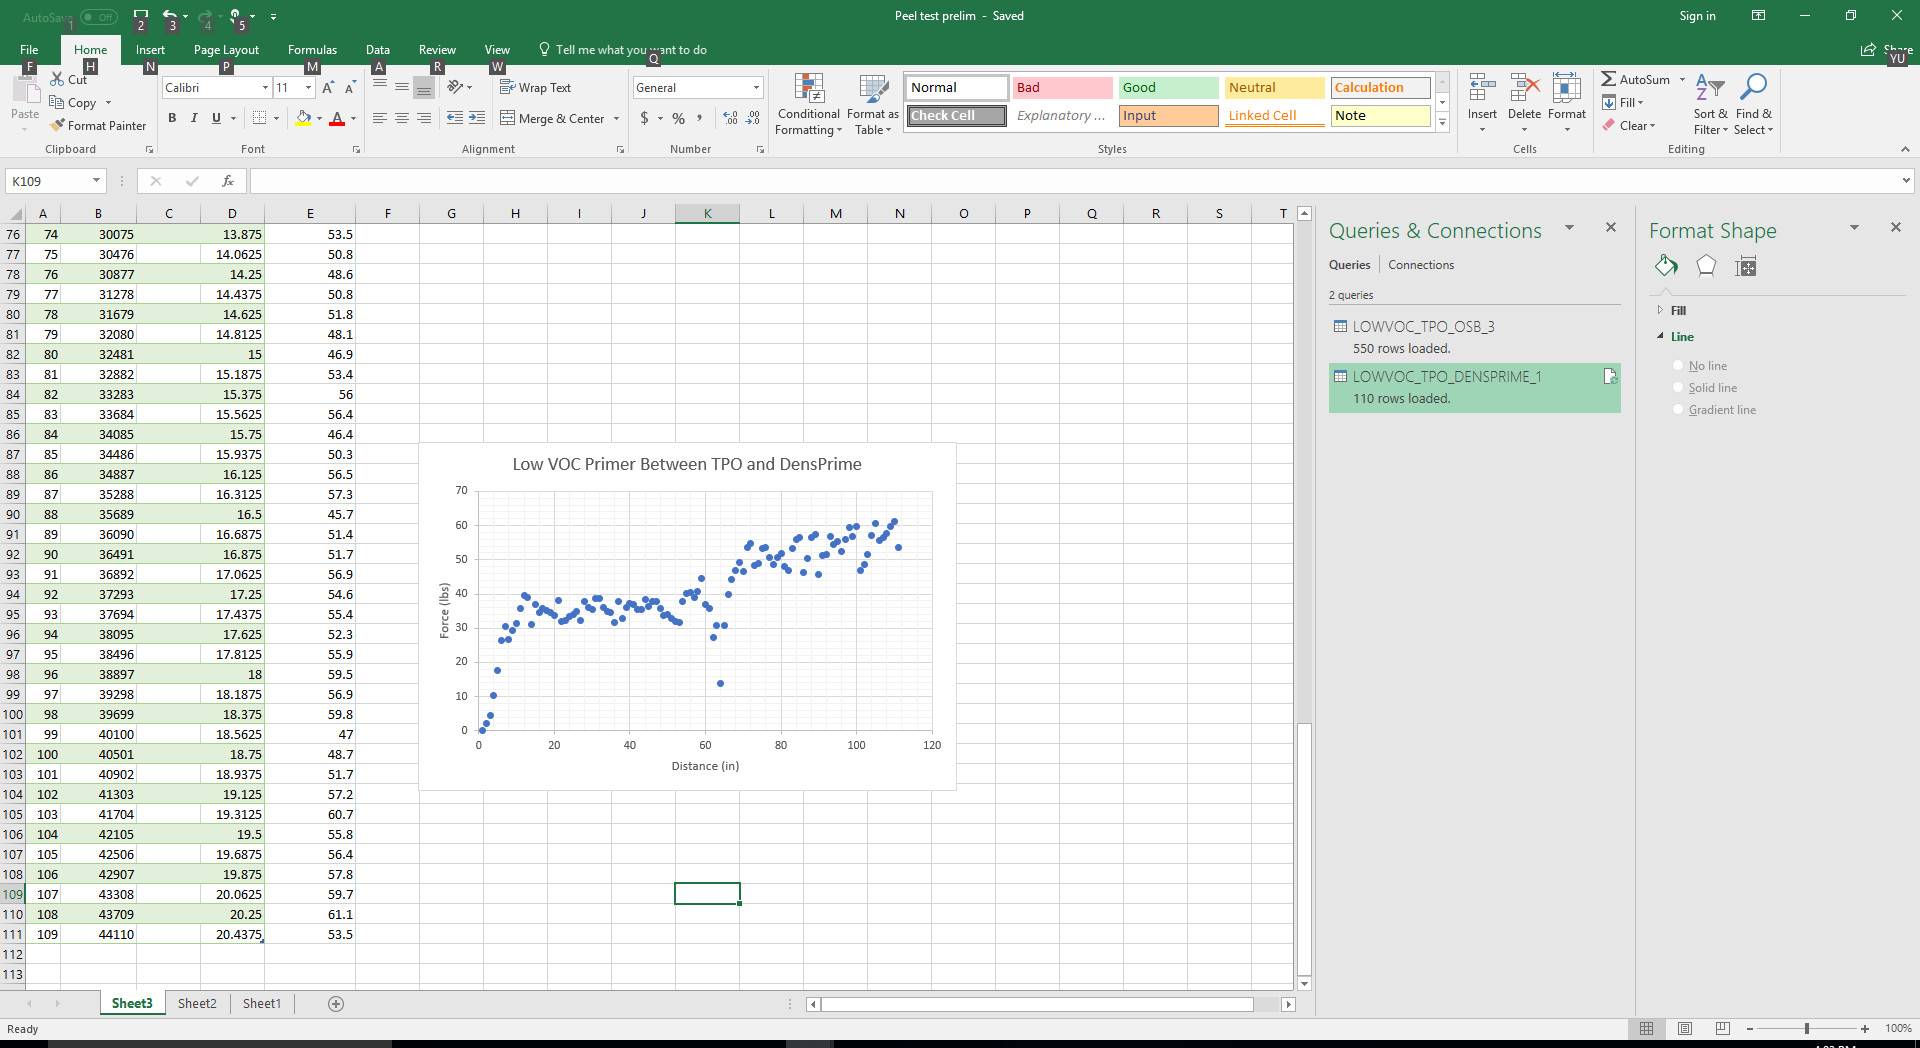Toggle the AutoSave switch

click(x=98, y=17)
